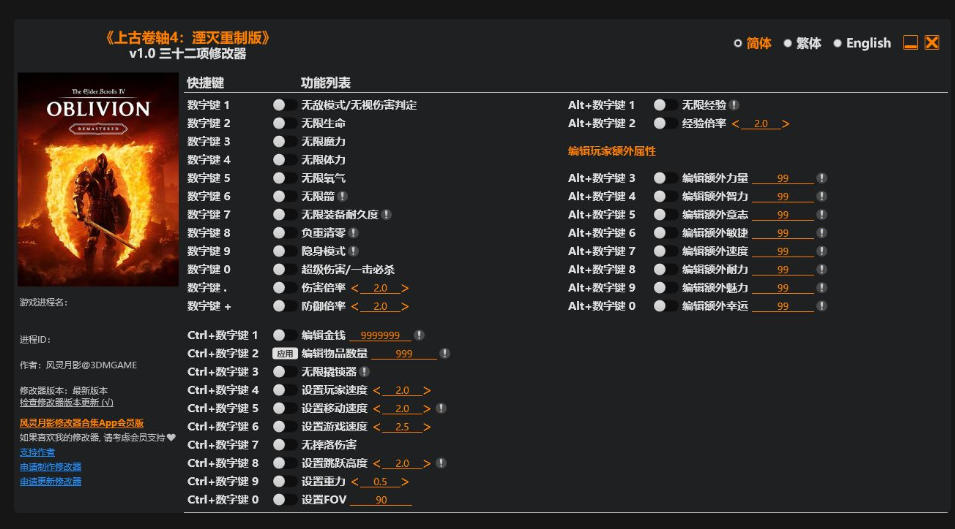955x529 pixels.
Task: Click Oblivion Remastered cover image
Action: tap(98, 180)
